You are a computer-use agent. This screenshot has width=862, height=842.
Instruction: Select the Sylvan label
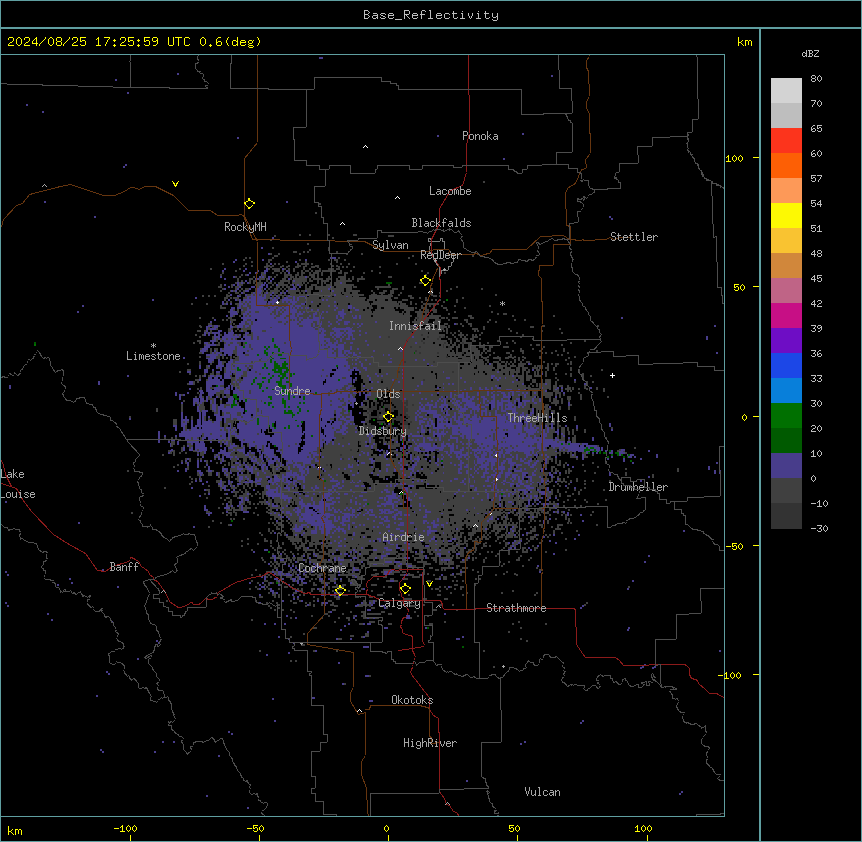point(390,245)
